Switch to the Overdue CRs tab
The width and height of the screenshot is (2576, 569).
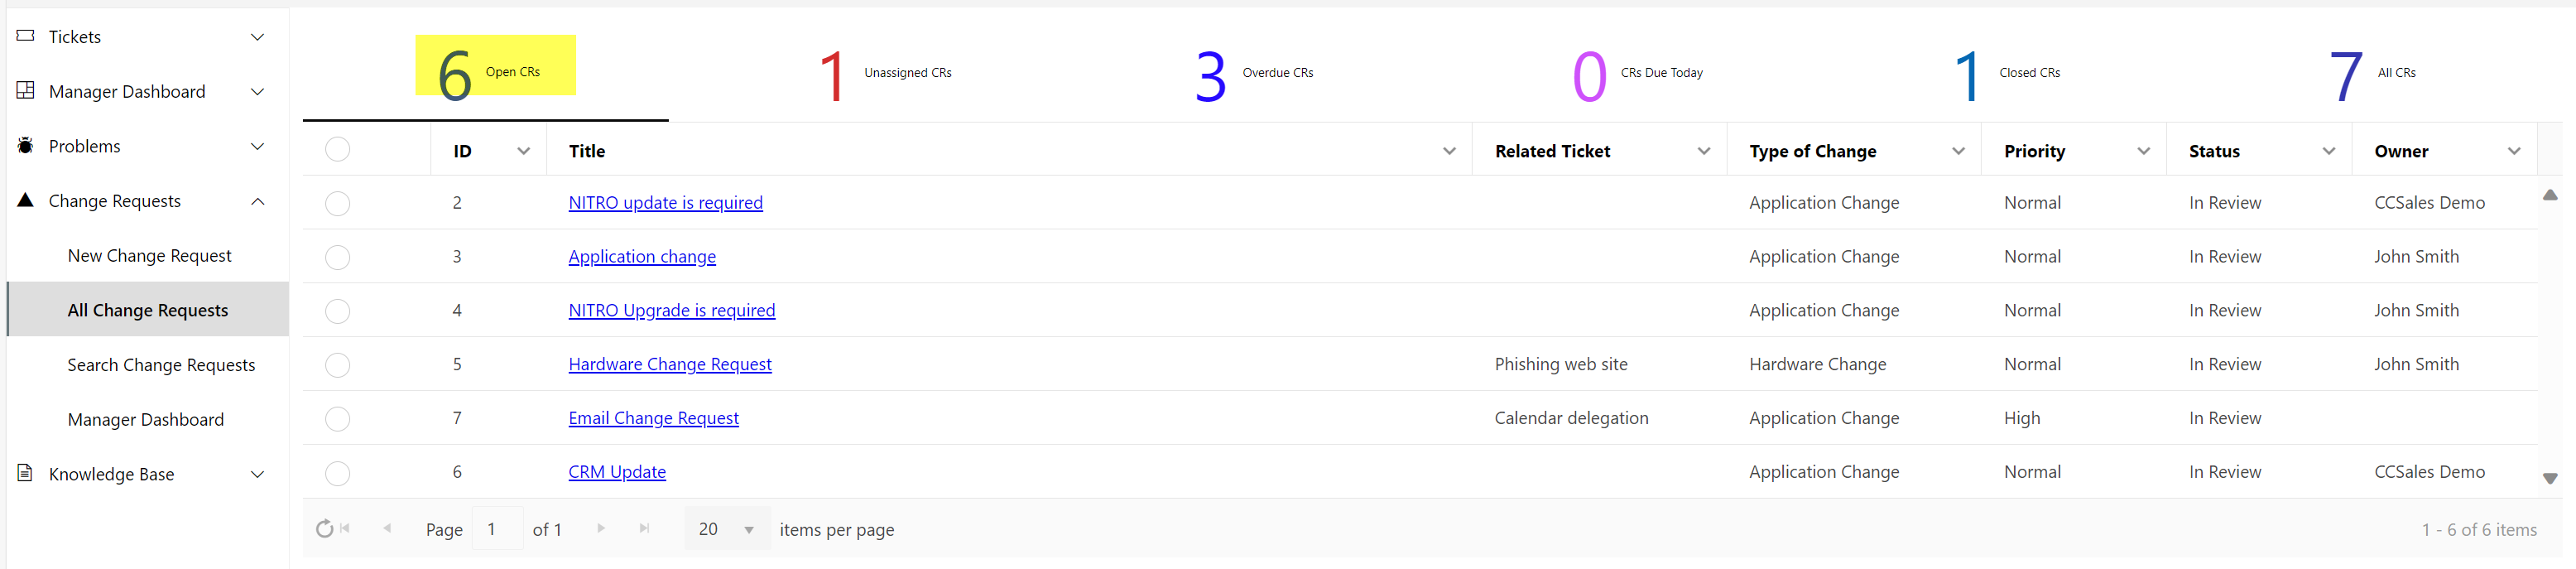1254,74
